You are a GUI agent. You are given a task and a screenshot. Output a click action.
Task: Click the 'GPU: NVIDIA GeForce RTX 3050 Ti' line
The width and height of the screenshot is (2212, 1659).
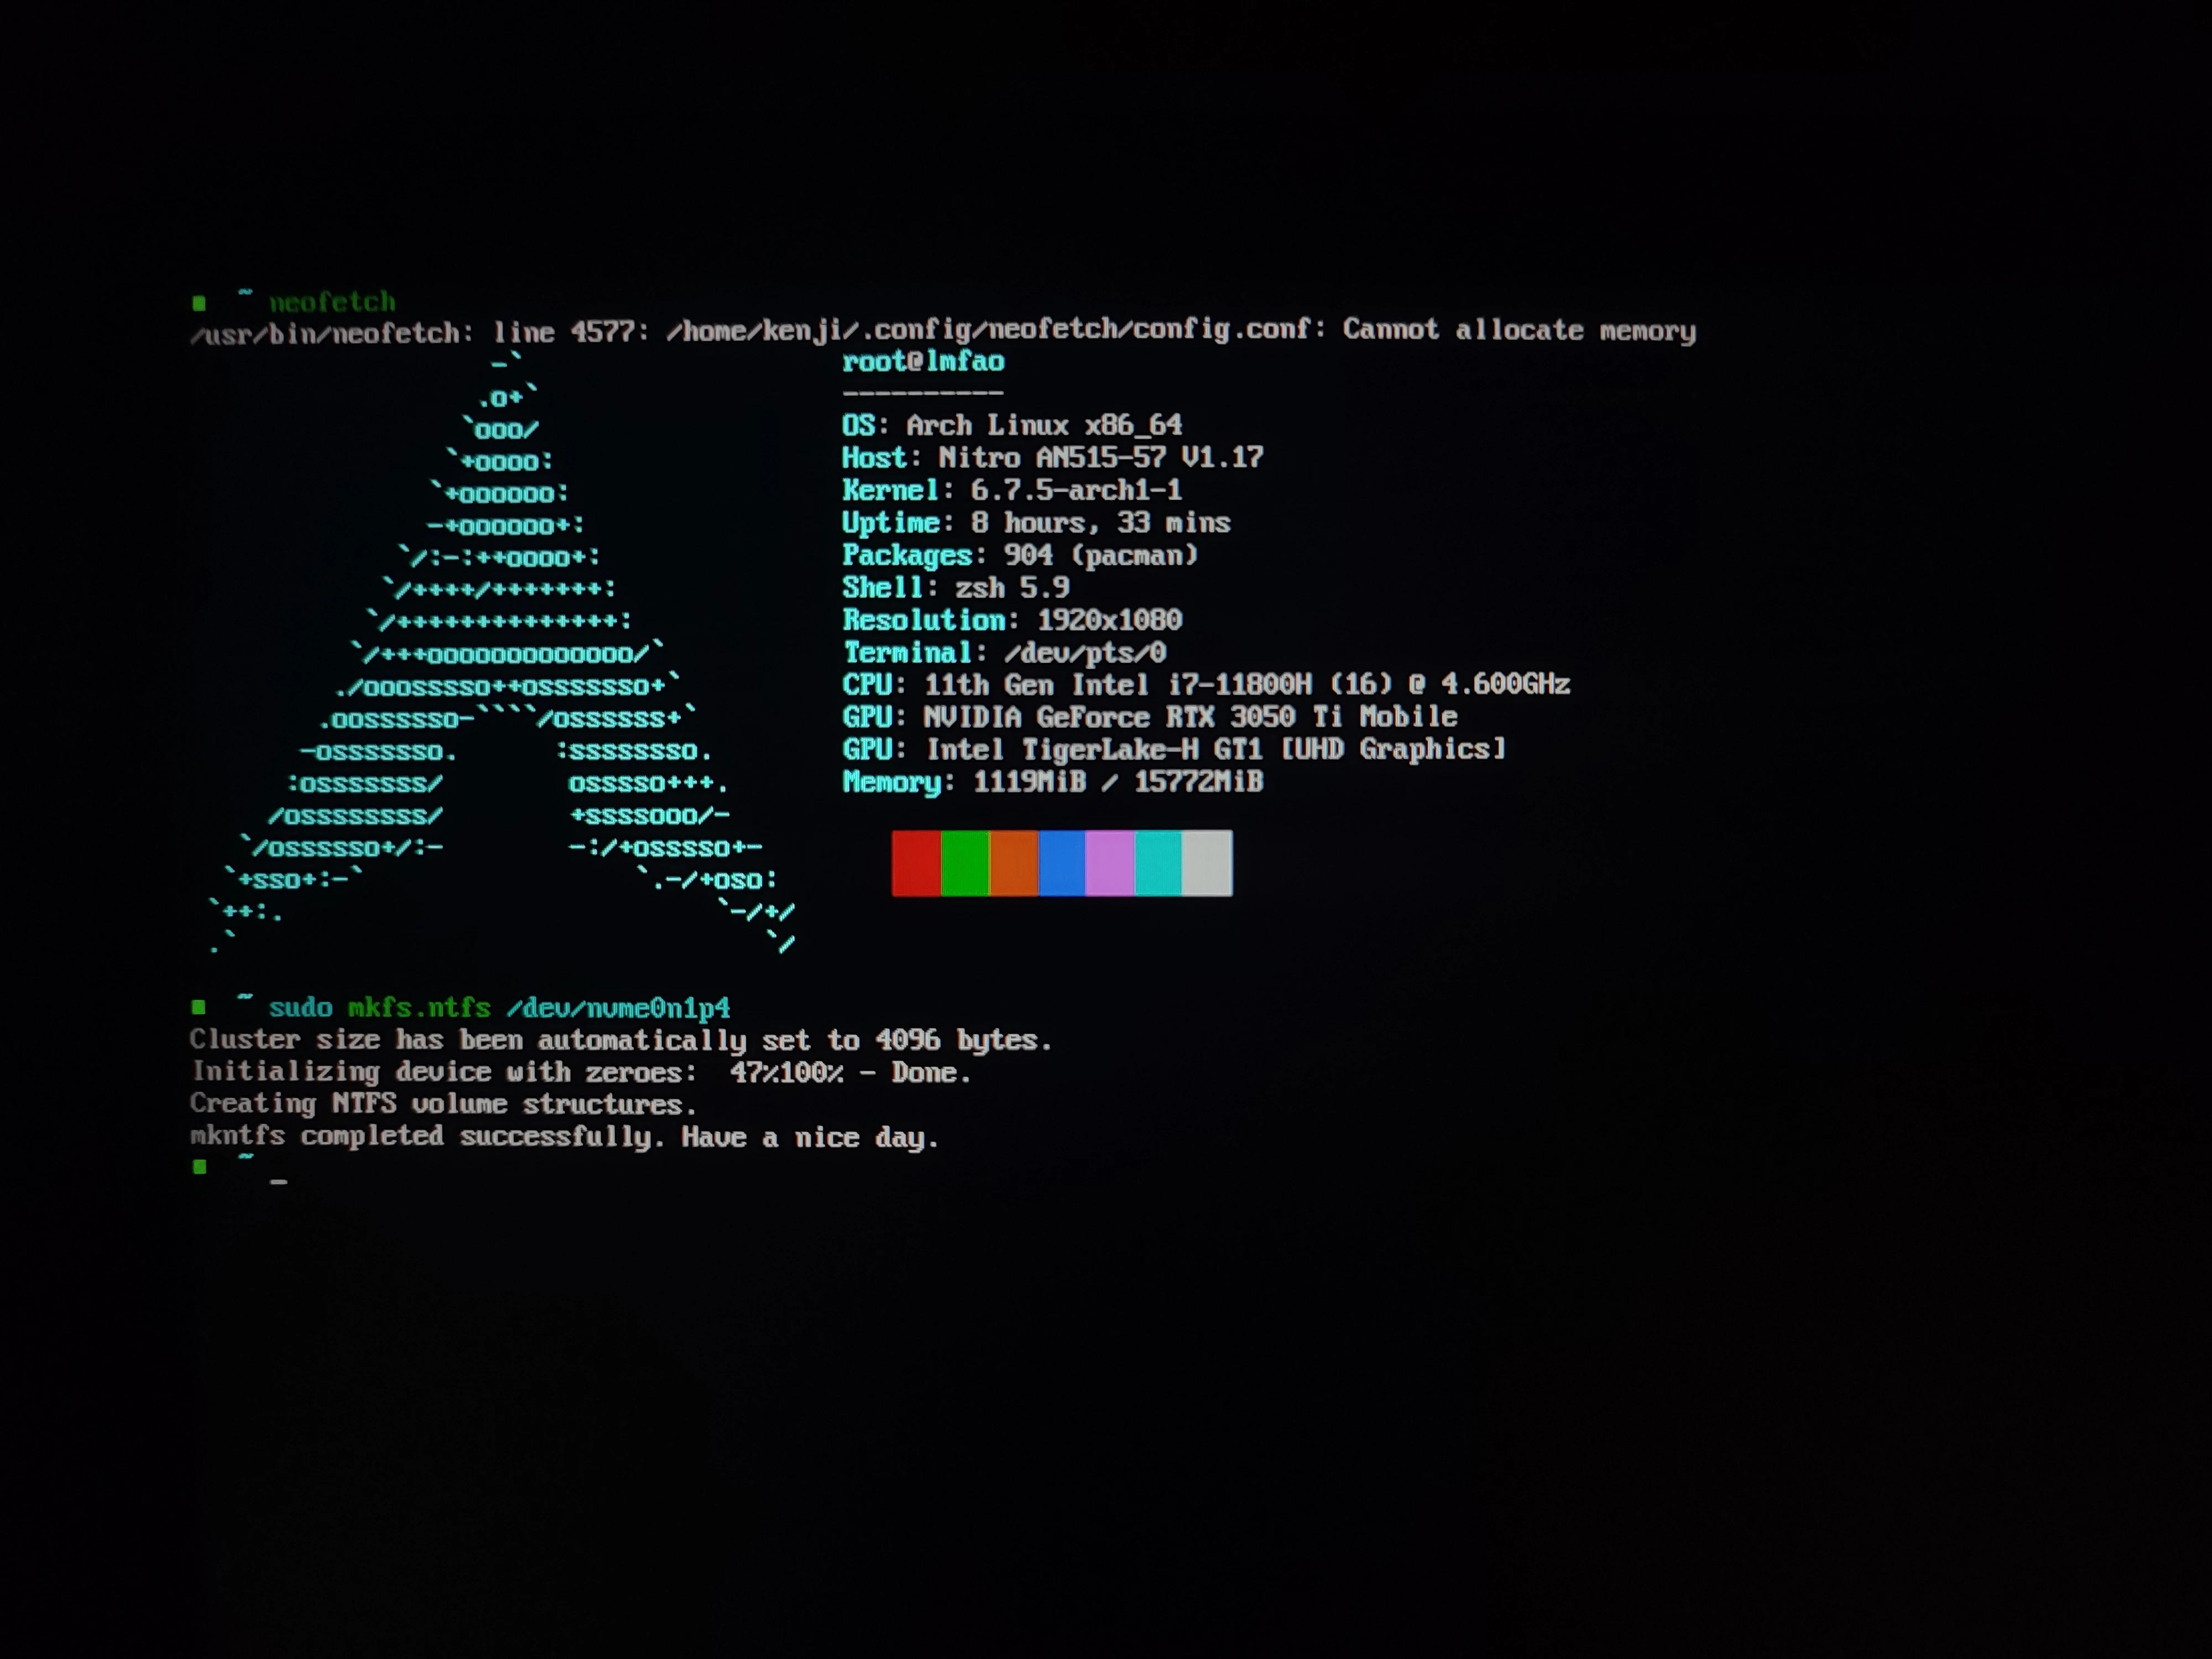[1150, 717]
